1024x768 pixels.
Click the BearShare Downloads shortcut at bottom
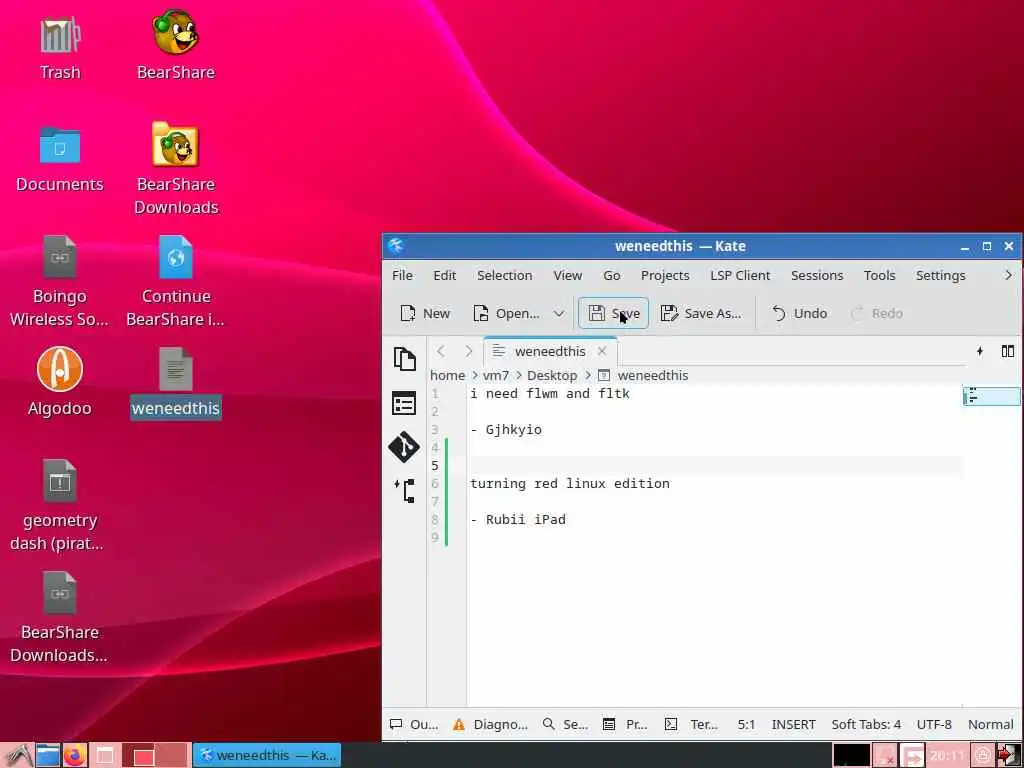click(x=59, y=618)
